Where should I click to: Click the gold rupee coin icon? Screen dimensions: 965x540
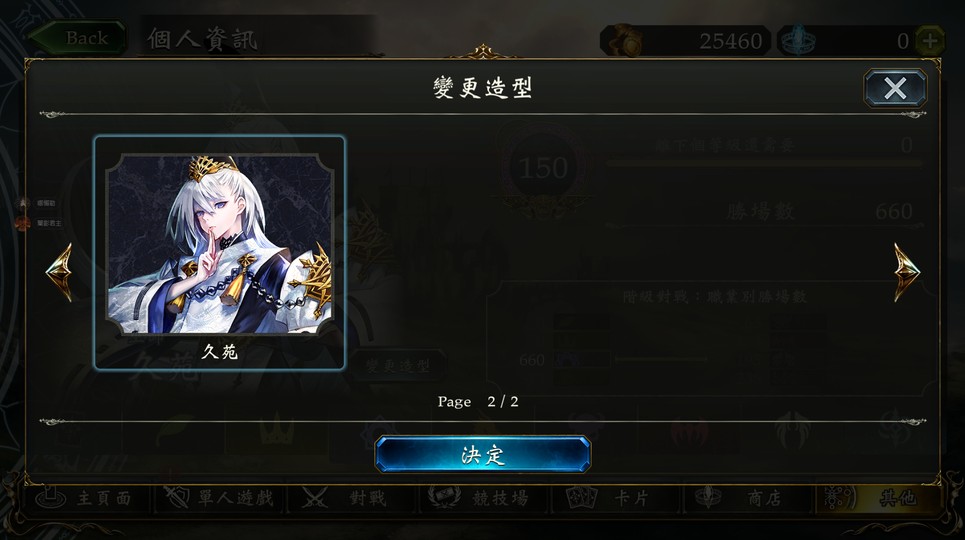point(625,41)
